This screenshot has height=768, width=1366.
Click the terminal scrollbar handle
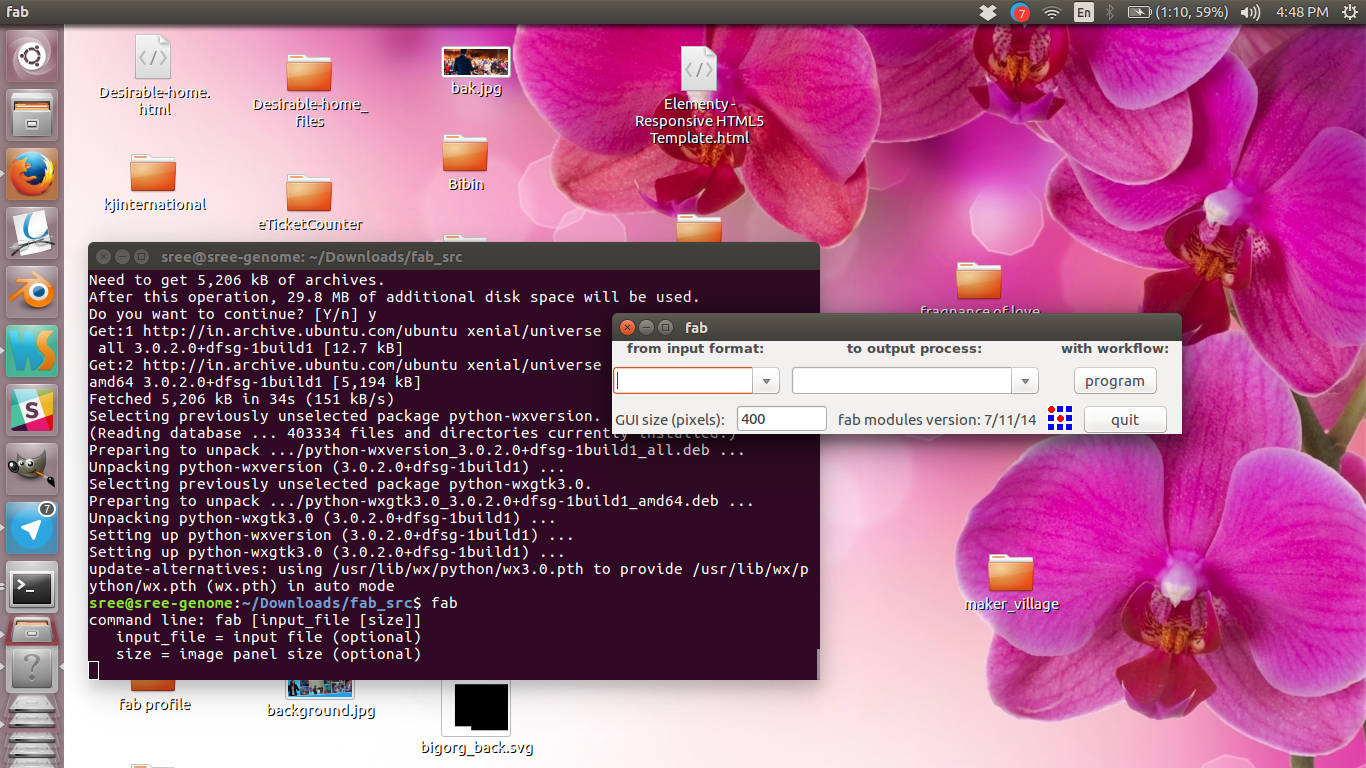click(816, 662)
